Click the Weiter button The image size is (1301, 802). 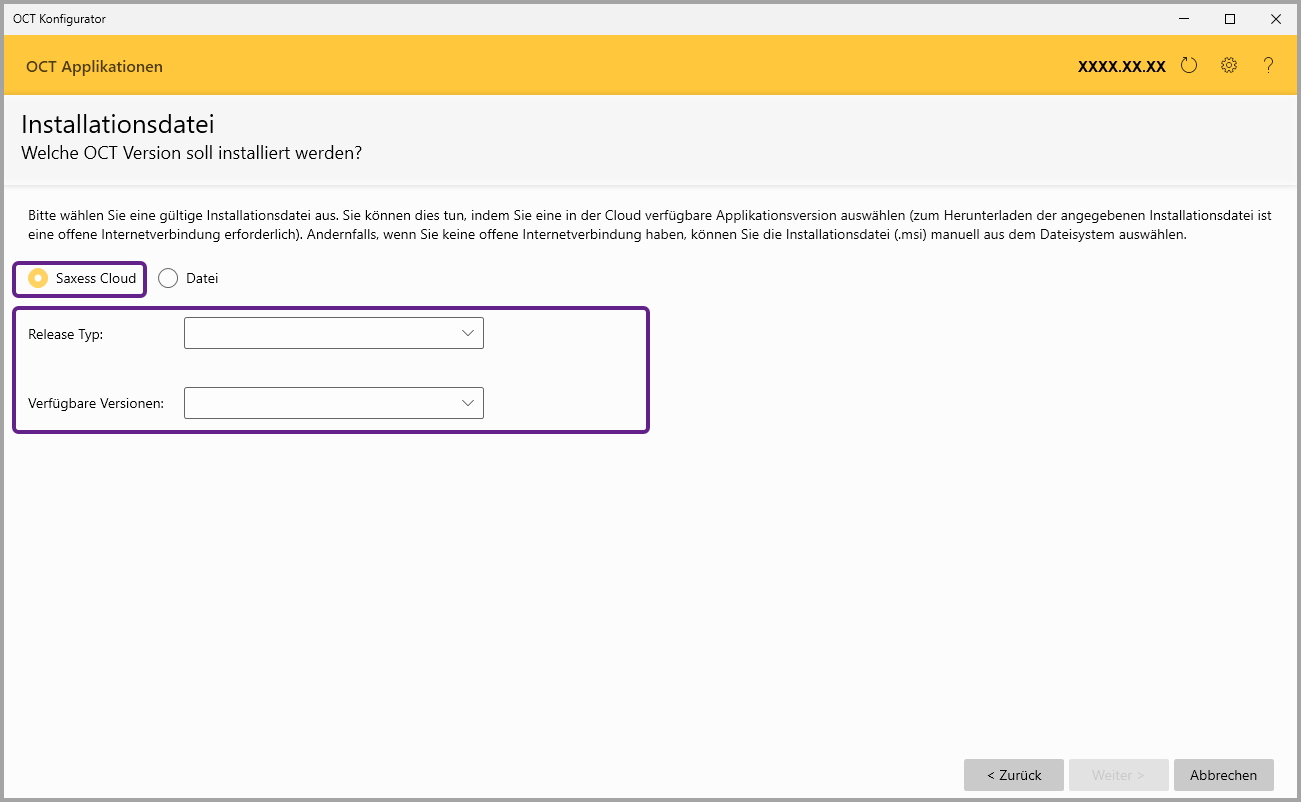tap(1119, 775)
